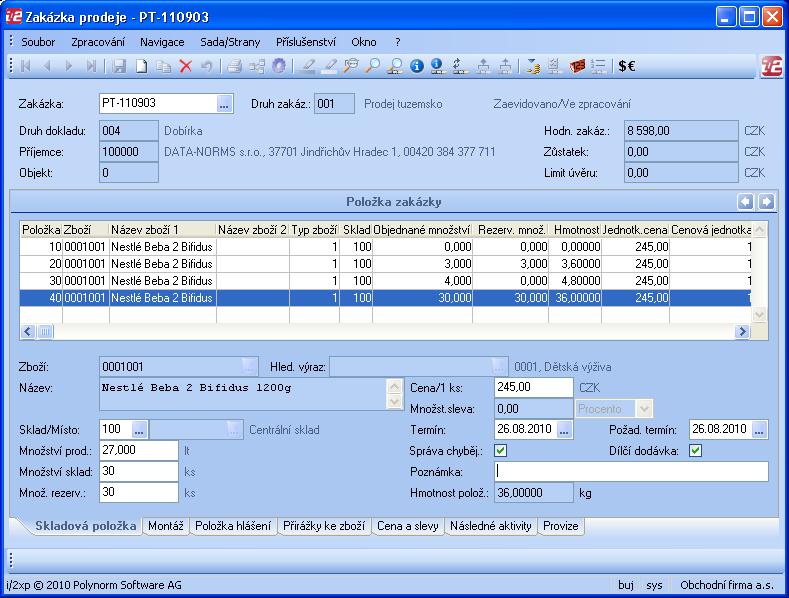Go to the next record
Screen dimensions: 789x598
click(69, 66)
